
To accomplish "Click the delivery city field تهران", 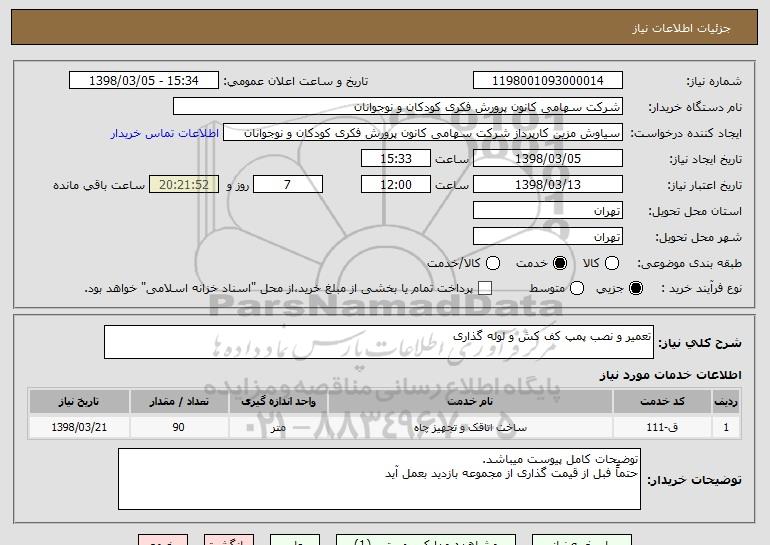I will coord(548,237).
